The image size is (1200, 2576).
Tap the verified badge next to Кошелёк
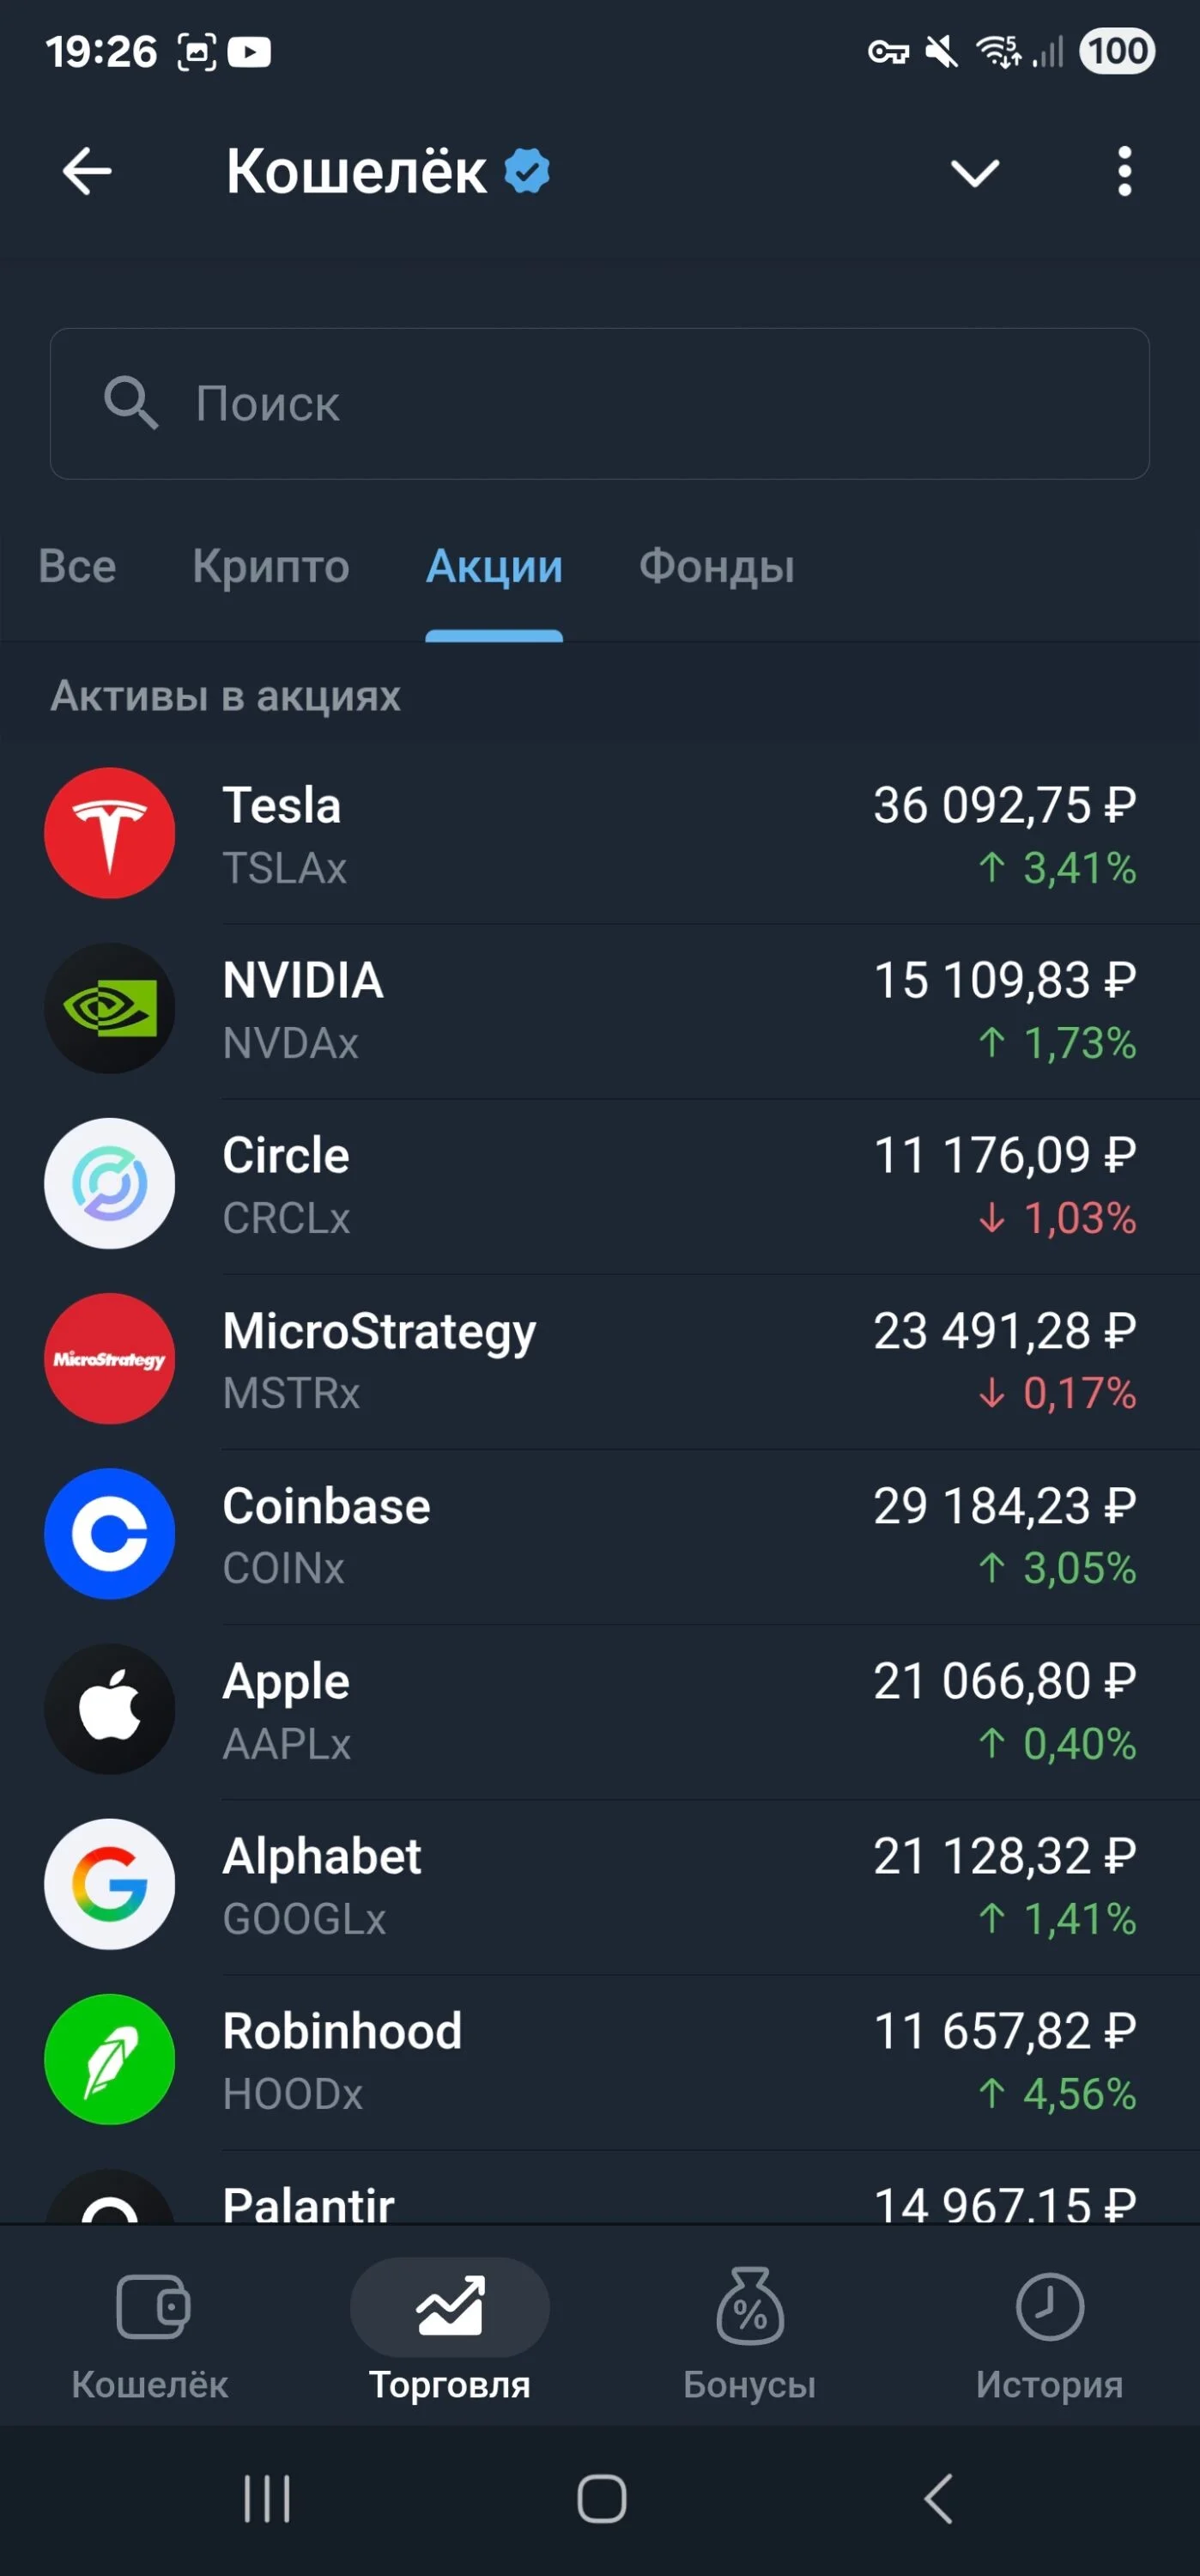tap(527, 170)
